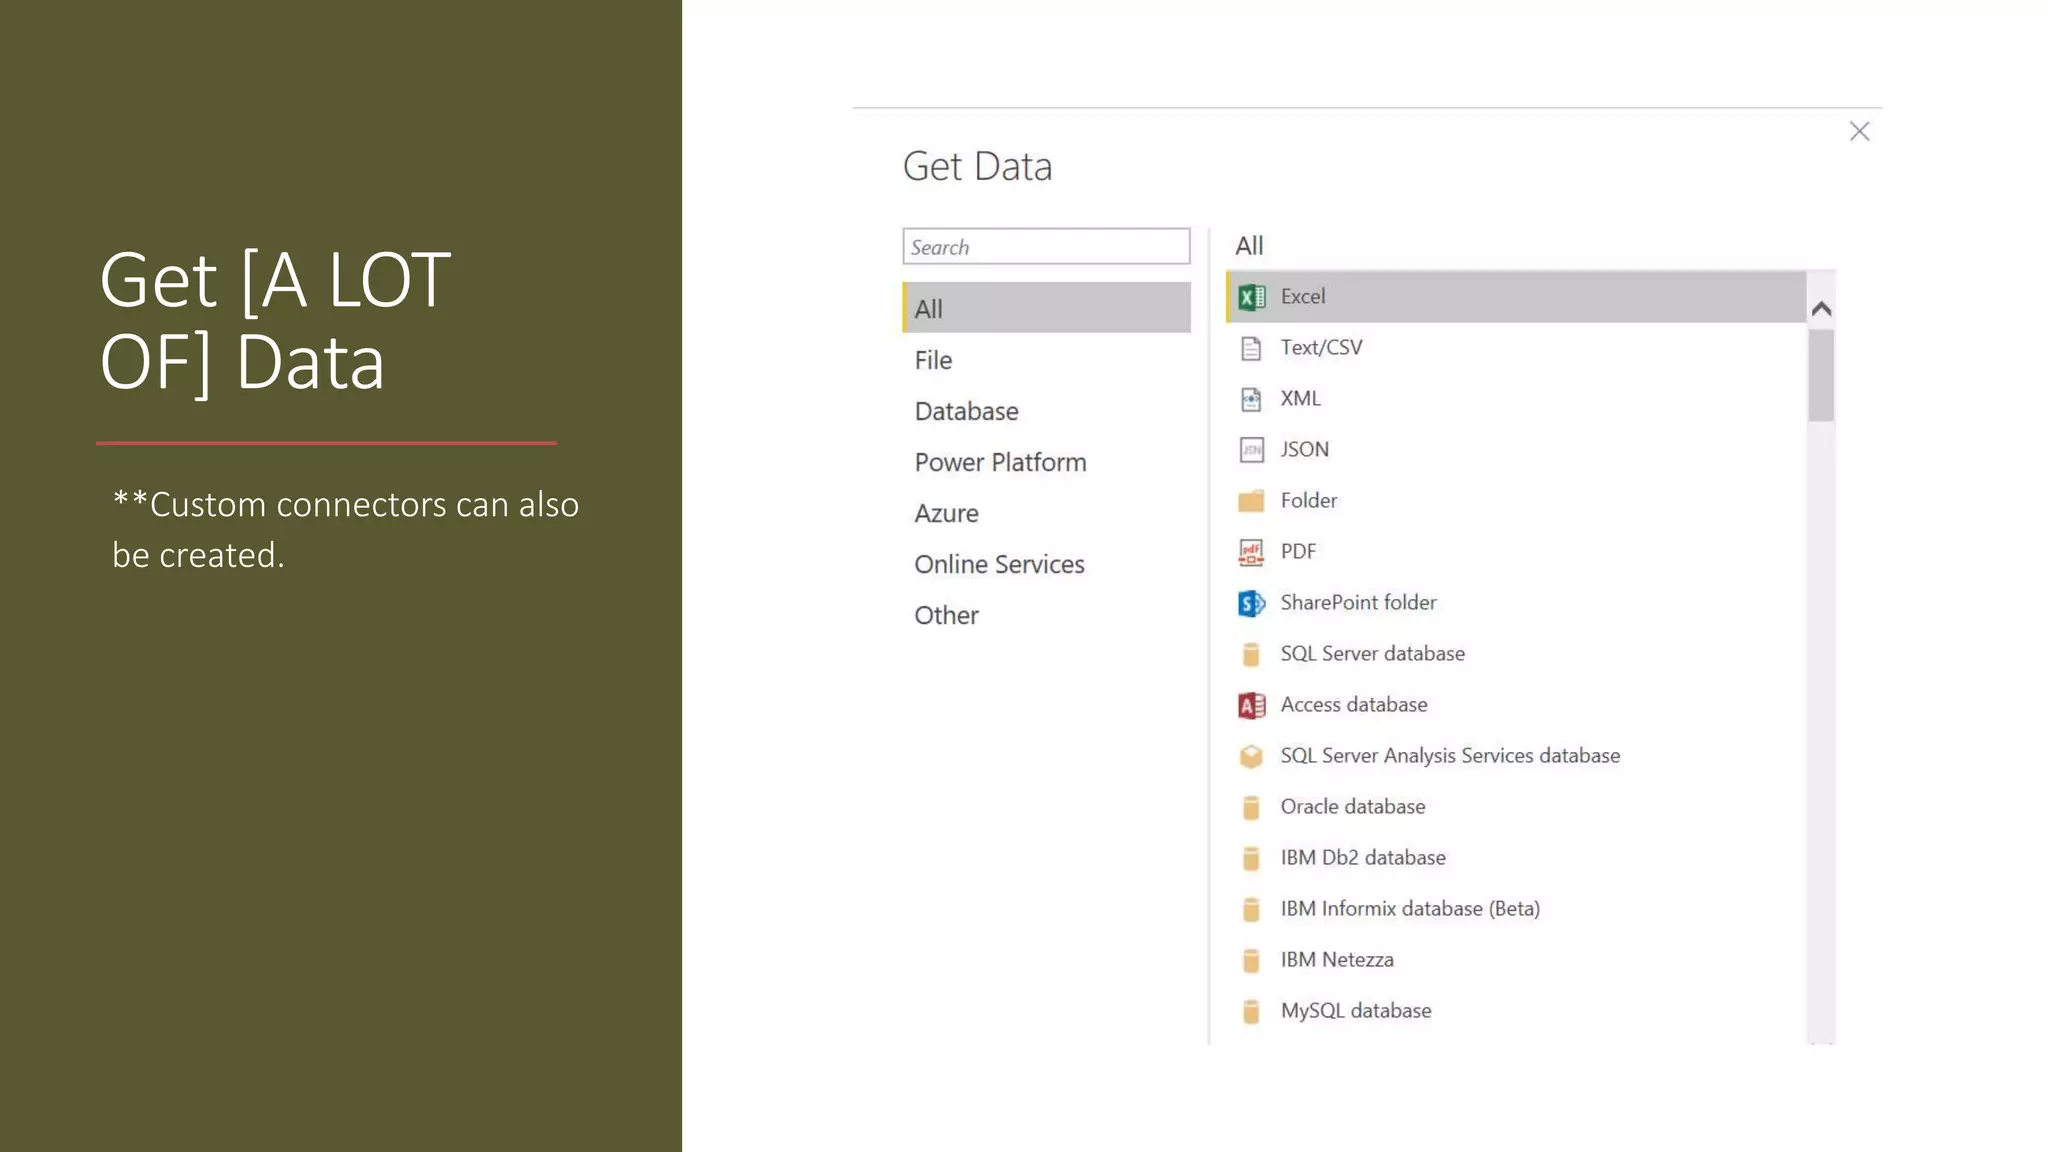2048x1152 pixels.
Task: Click the XML file icon
Action: pyautogui.click(x=1251, y=399)
